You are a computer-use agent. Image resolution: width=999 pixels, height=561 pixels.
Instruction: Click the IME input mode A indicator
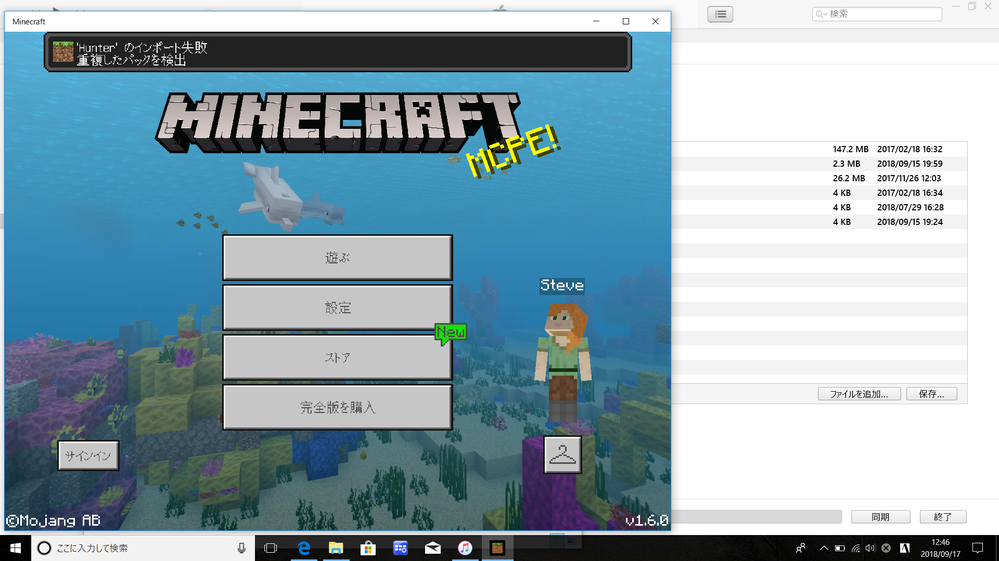[905, 548]
